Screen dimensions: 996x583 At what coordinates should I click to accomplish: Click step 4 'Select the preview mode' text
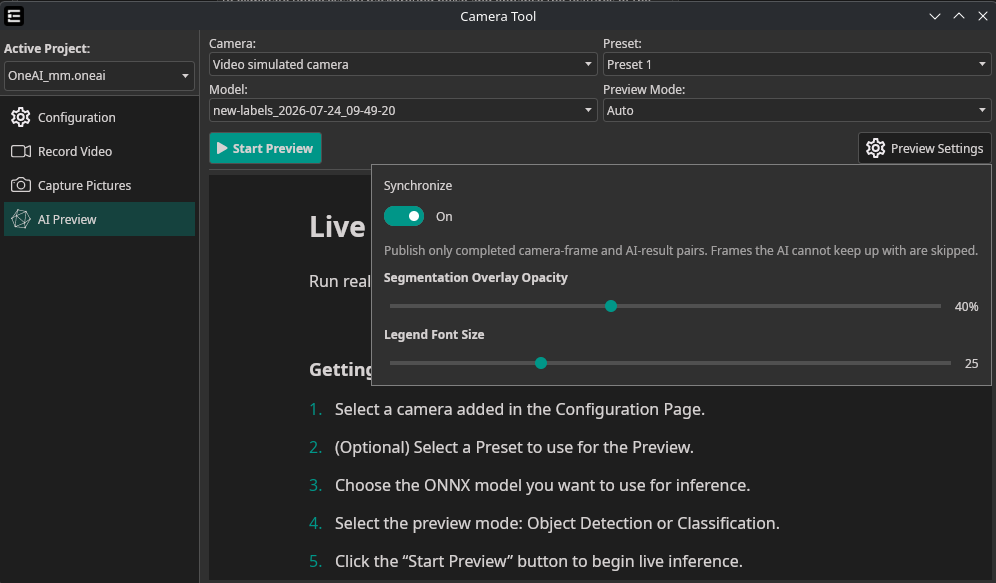point(557,523)
